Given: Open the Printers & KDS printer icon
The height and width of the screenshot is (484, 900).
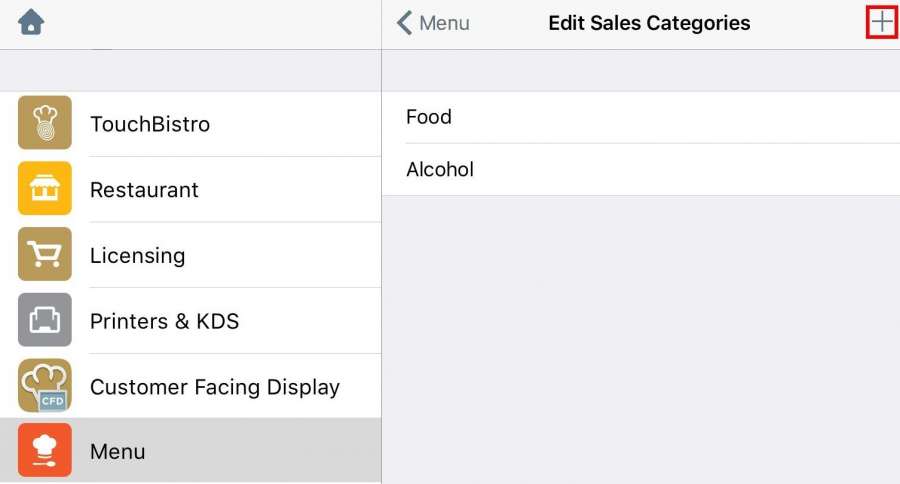Looking at the screenshot, I should pyautogui.click(x=45, y=320).
